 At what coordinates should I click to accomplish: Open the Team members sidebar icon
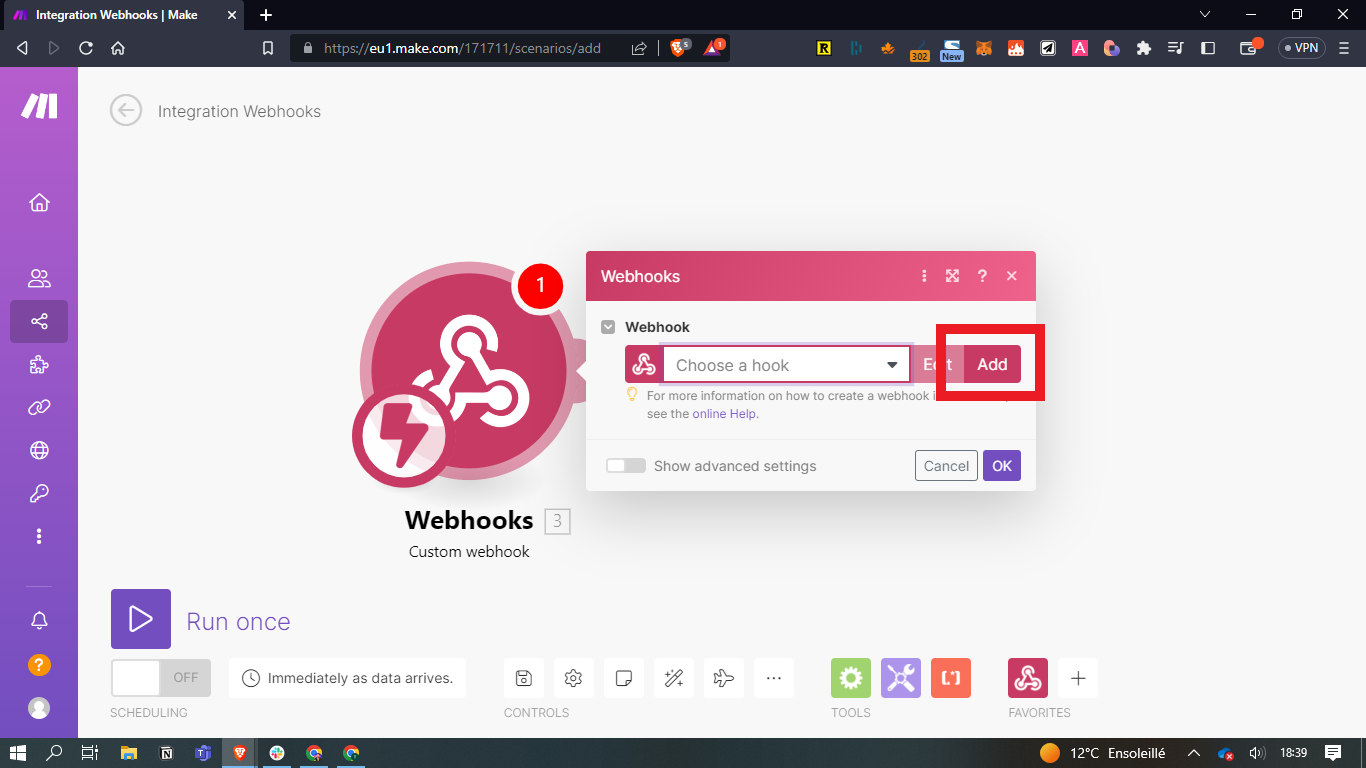pyautogui.click(x=39, y=279)
